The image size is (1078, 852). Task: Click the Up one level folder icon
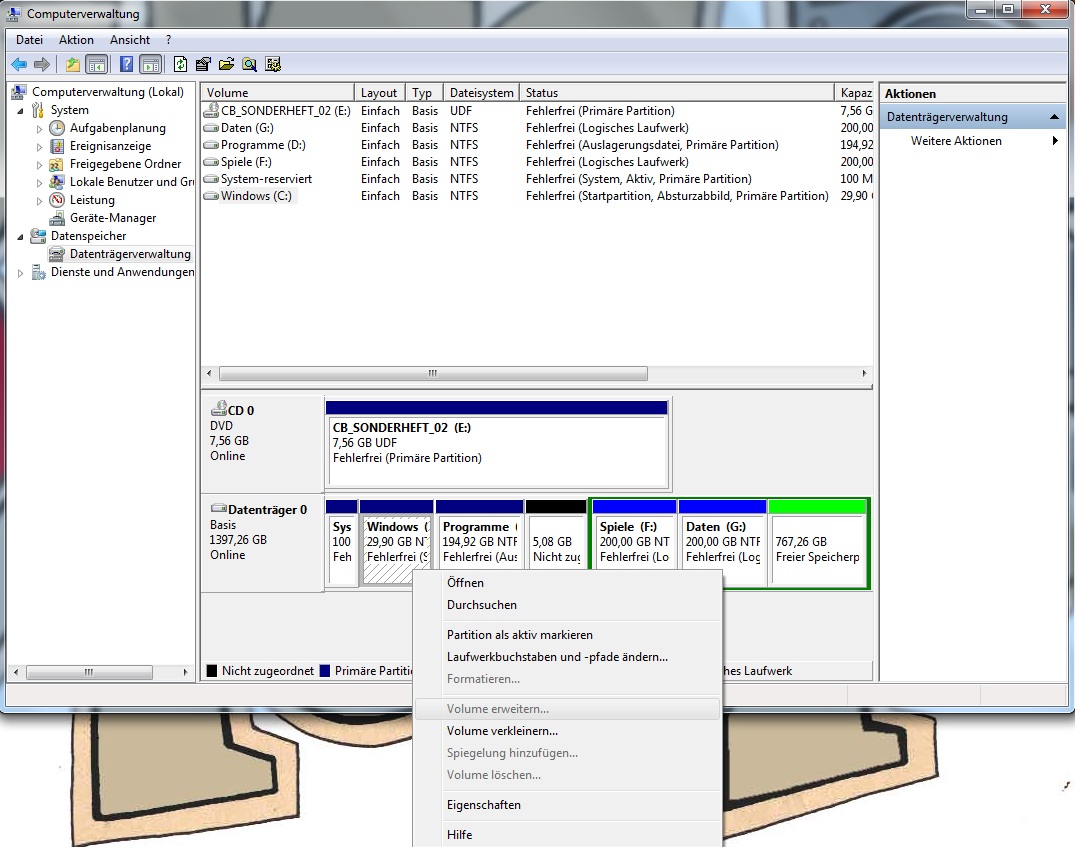[x=72, y=65]
